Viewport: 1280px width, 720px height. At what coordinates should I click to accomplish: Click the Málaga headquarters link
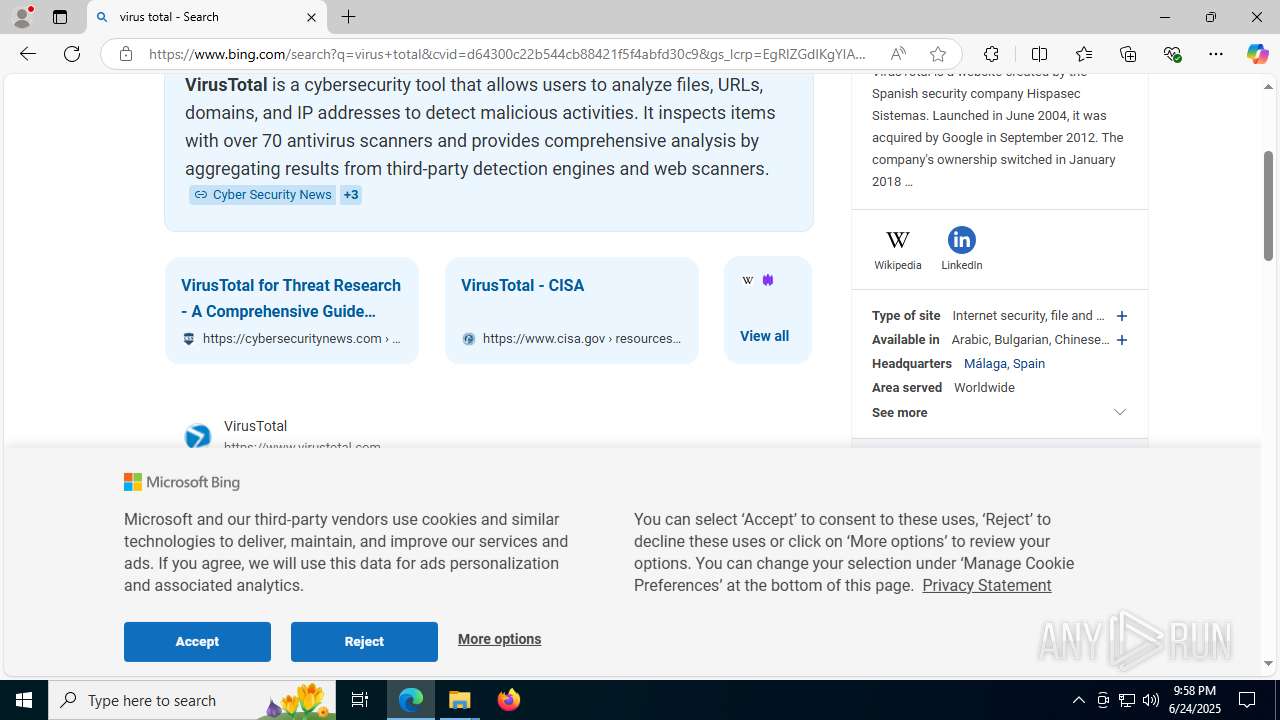pyautogui.click(x=1004, y=363)
